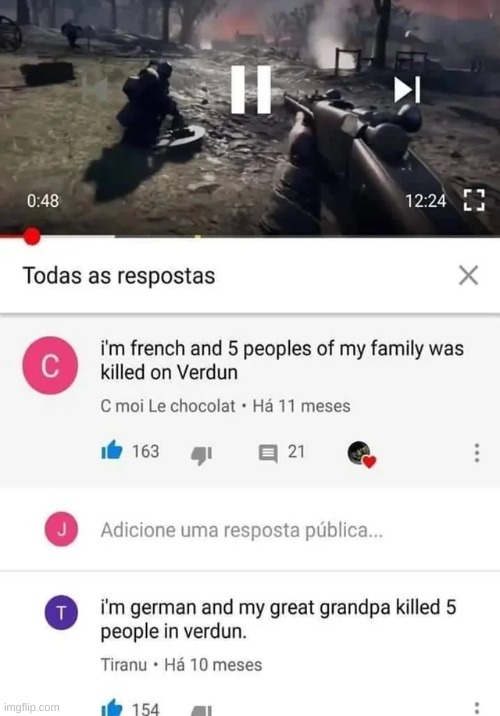
Task: Like Tiranu's reply with 154 likes
Action: coord(112,707)
